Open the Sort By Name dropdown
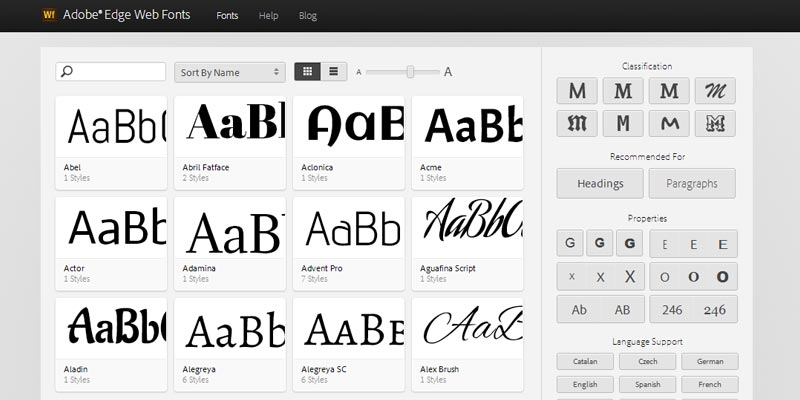Image resolution: width=800 pixels, height=400 pixels. [x=229, y=72]
